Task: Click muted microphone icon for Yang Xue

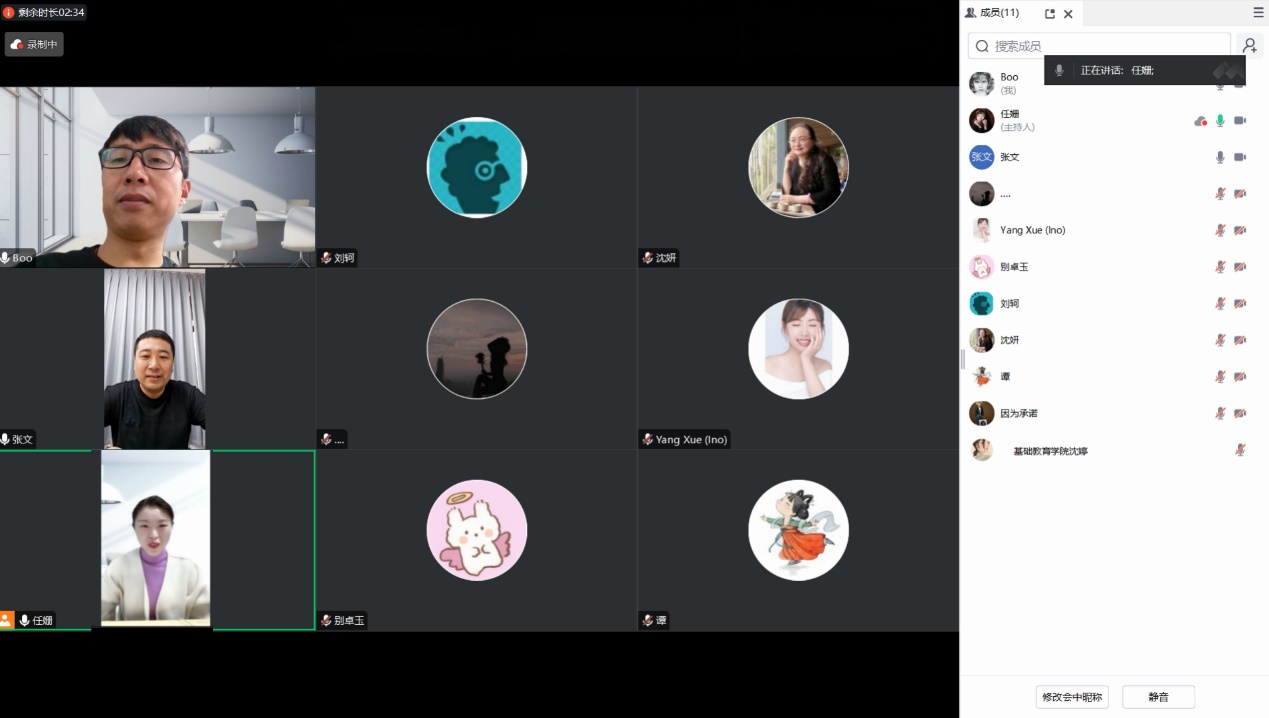Action: point(1220,230)
